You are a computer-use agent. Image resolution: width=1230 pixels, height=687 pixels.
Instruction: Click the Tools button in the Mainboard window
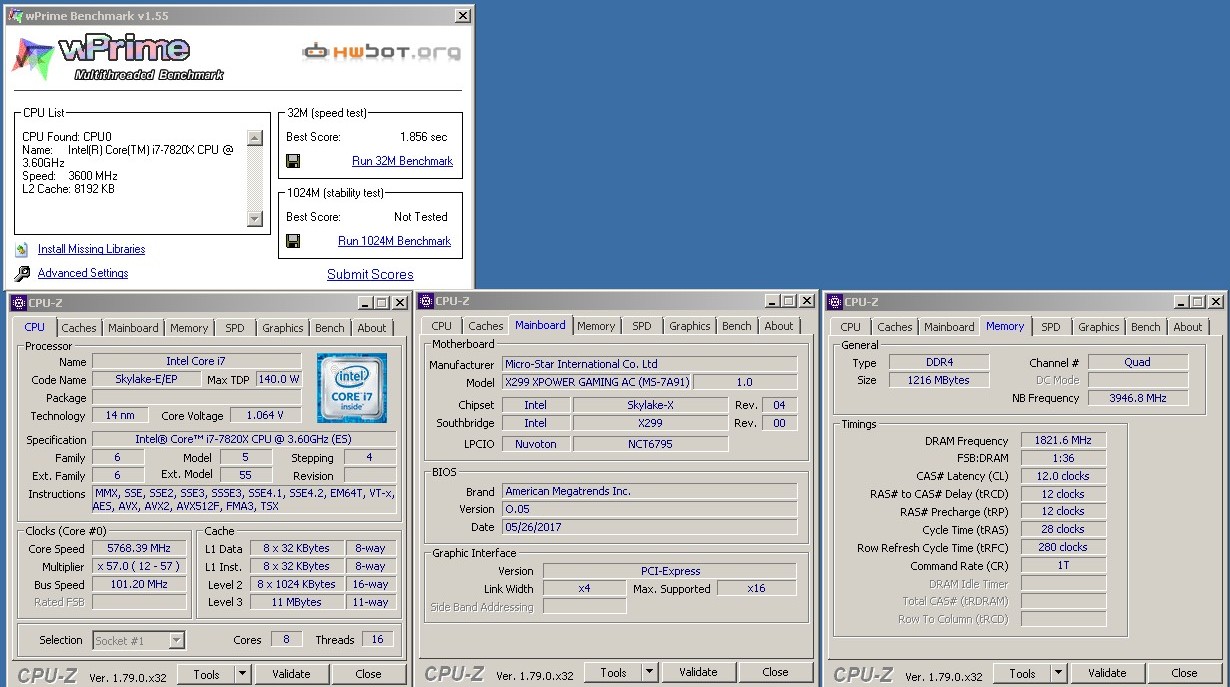pyautogui.click(x=613, y=673)
